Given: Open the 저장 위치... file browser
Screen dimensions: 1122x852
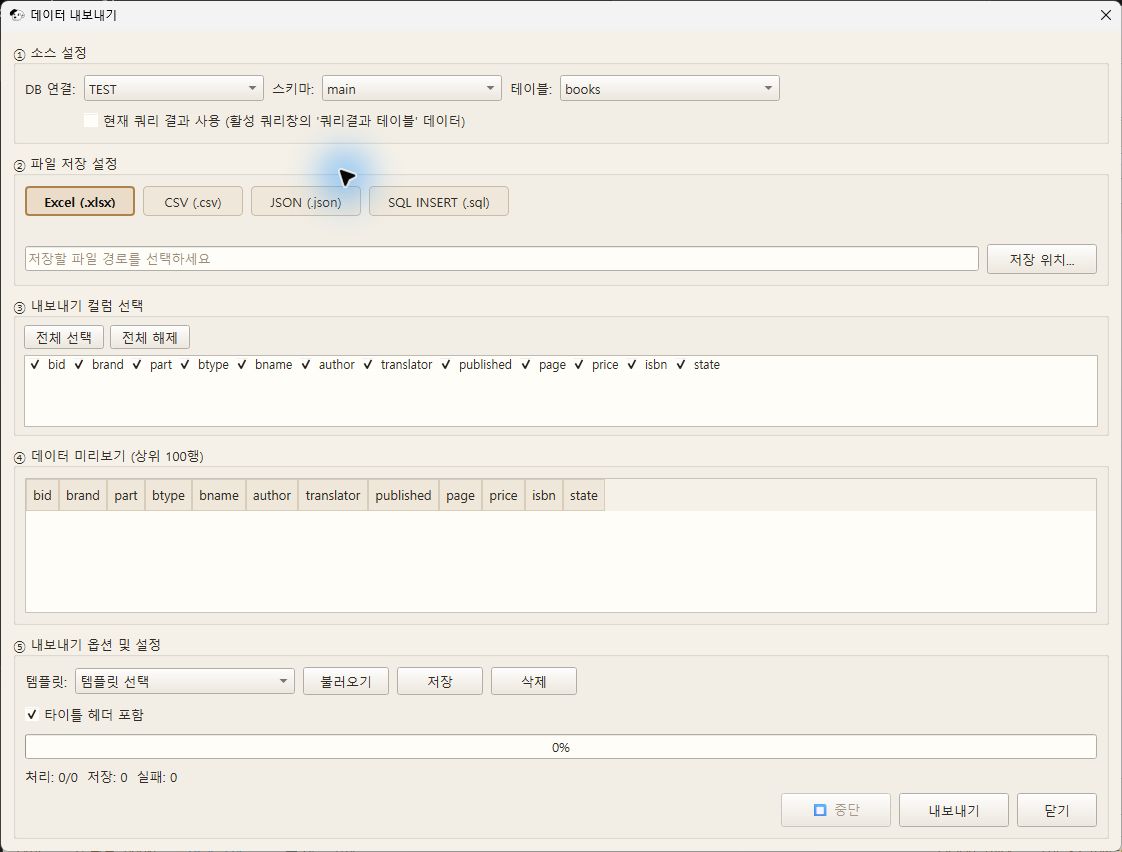Looking at the screenshot, I should pos(1041,259).
